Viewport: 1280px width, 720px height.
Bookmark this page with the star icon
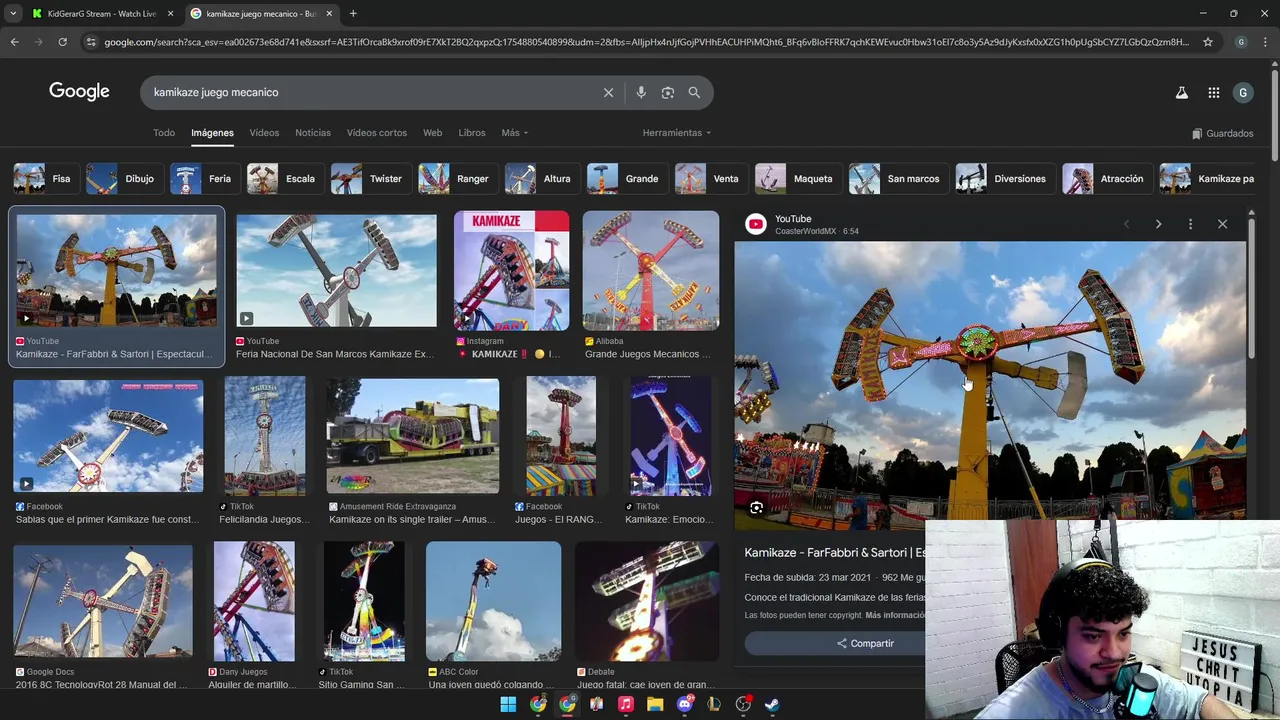click(x=1208, y=42)
